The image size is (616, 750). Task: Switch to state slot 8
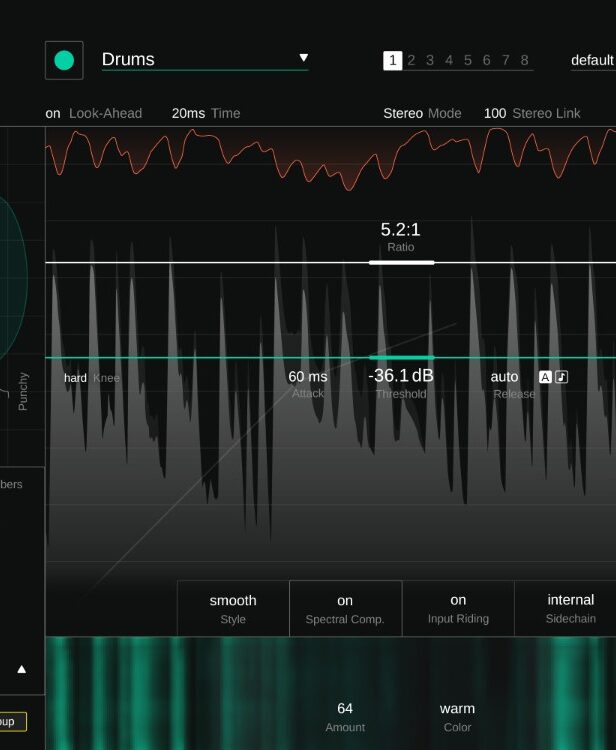pos(524,61)
